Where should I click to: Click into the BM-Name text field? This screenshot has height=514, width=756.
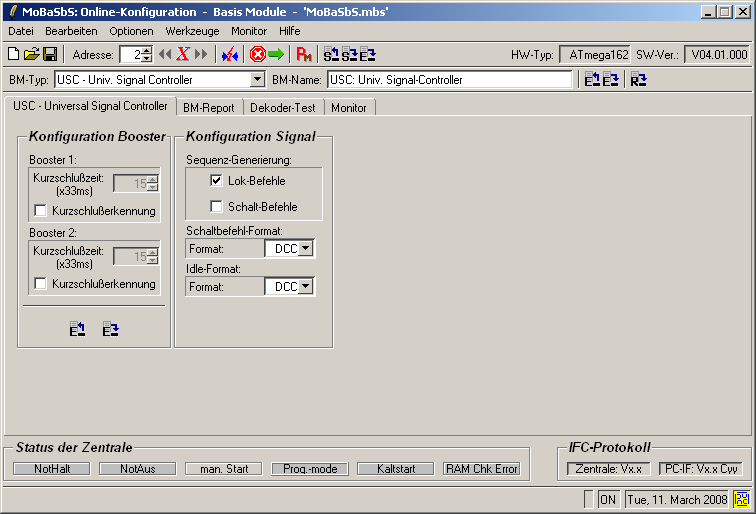point(450,80)
